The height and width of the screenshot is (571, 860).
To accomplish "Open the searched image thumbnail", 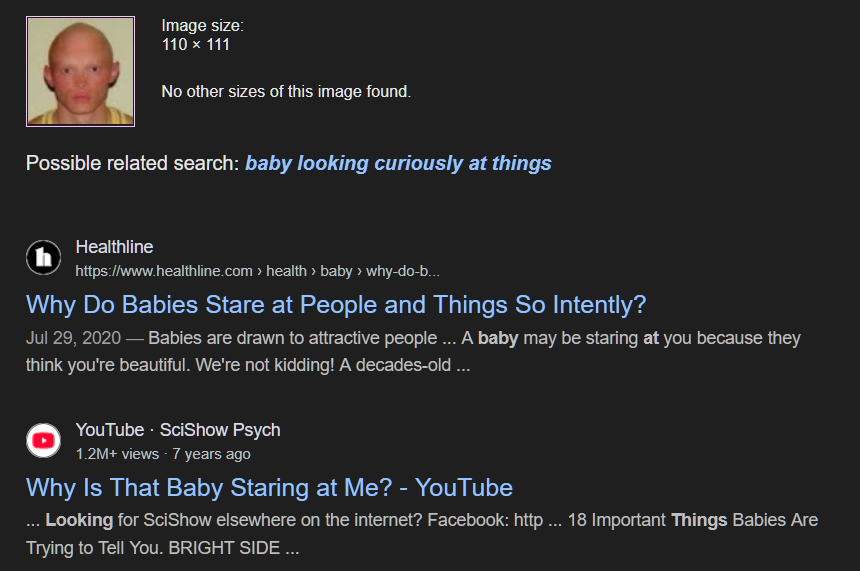I will (x=81, y=71).
